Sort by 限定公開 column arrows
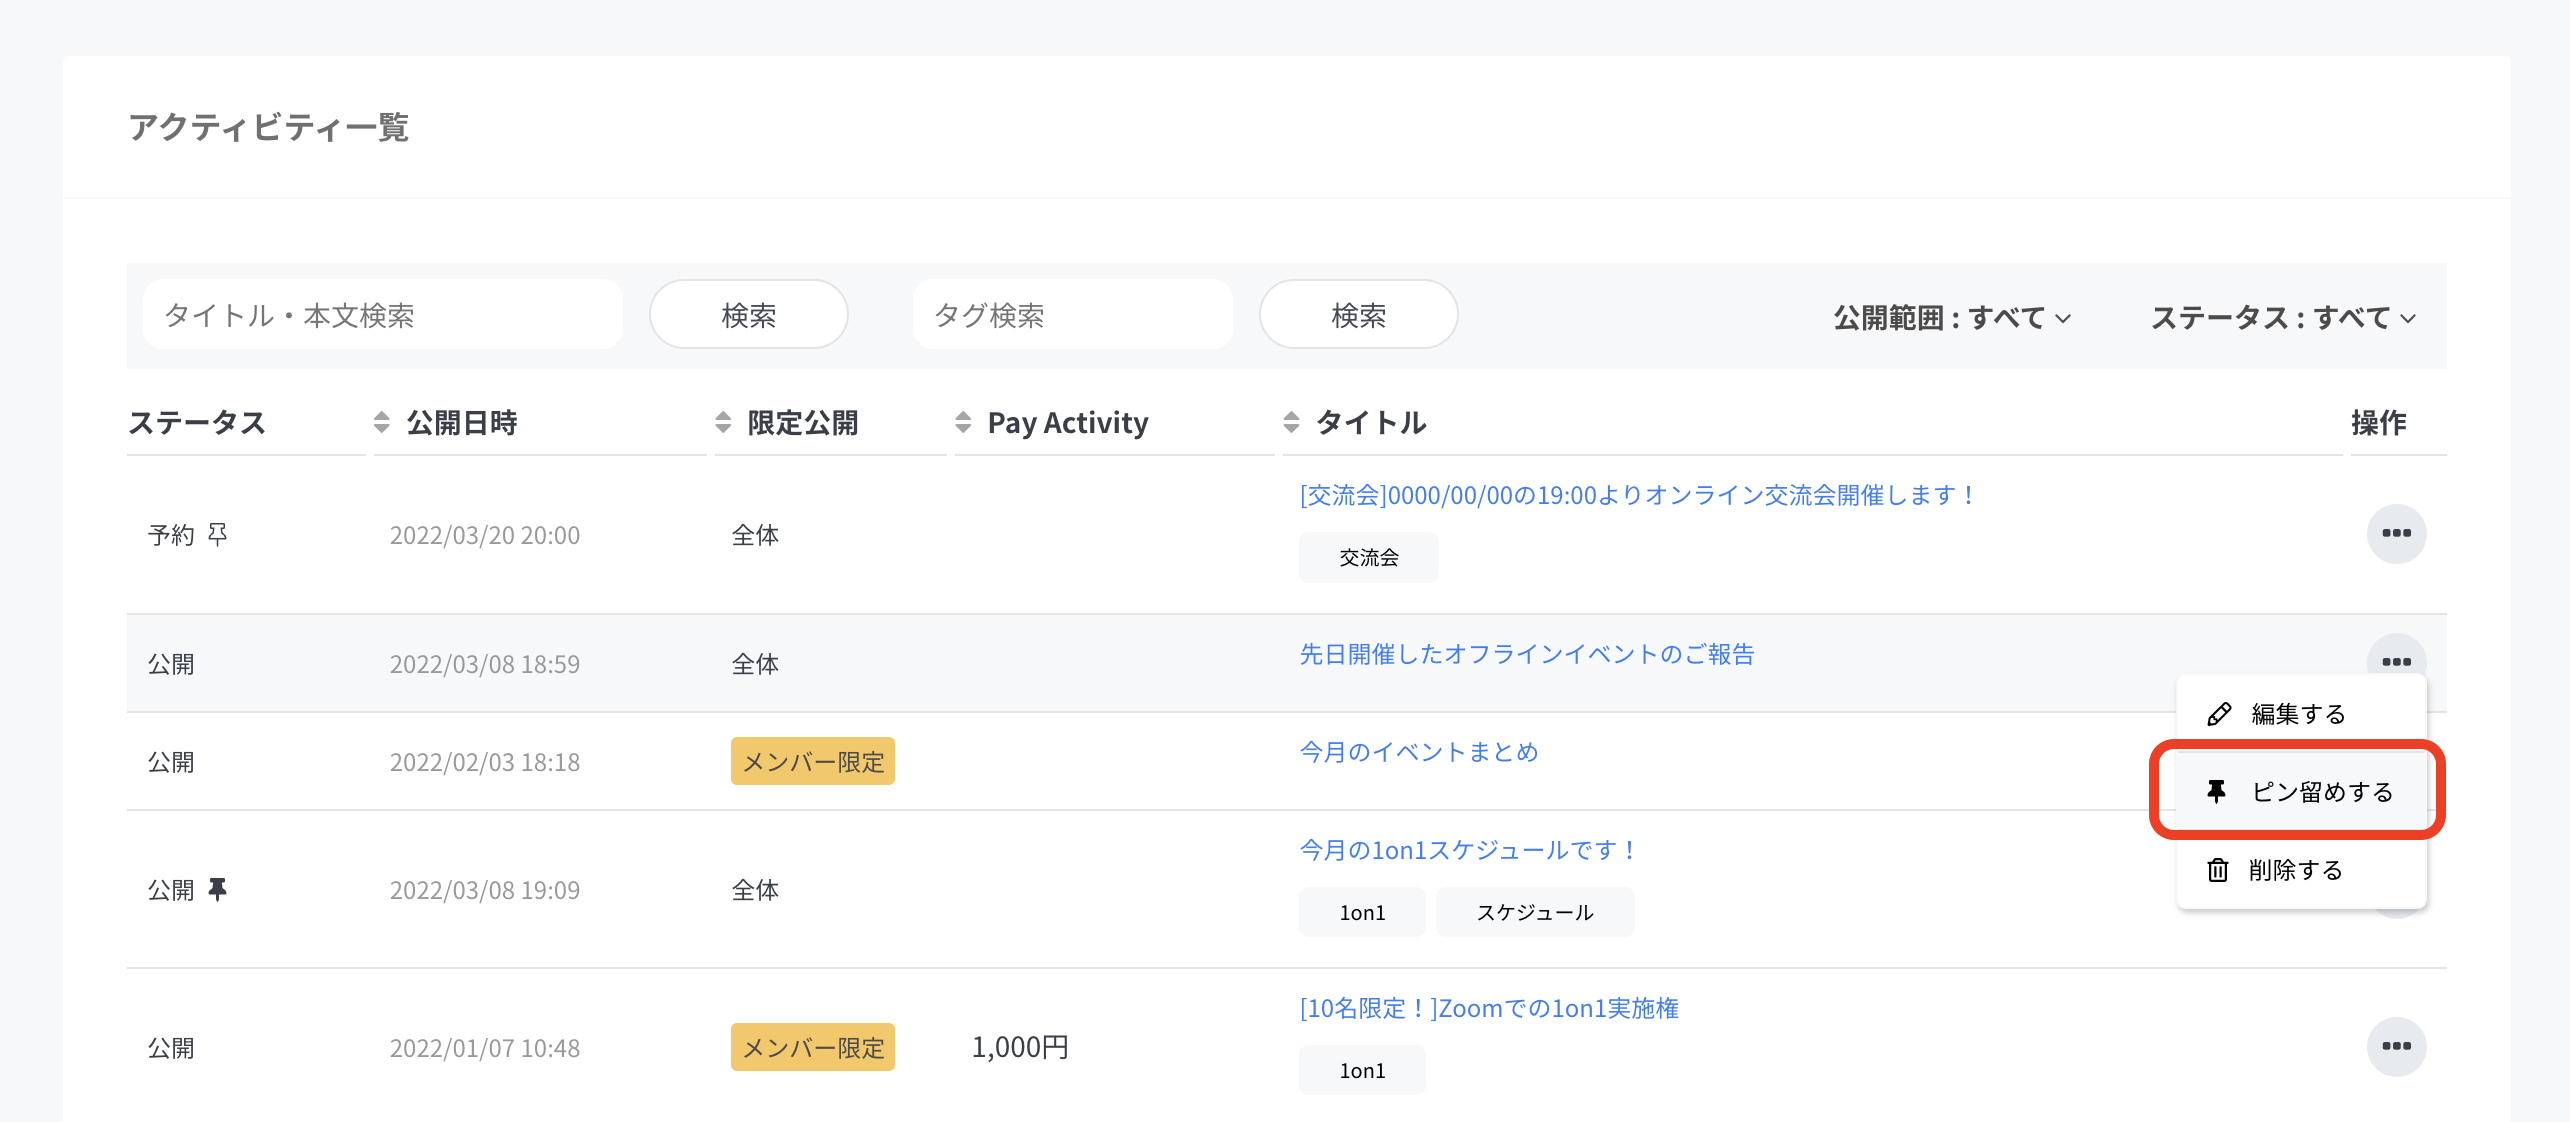This screenshot has height=1122, width=2570. click(723, 422)
